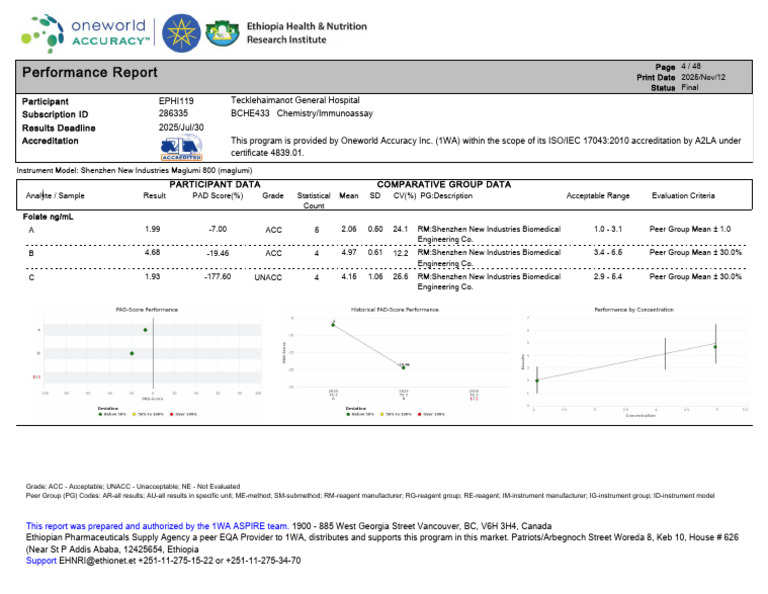Screen dimensions: 768x594
Task: Click the Acceptable Range column header
Action: (x=598, y=195)
